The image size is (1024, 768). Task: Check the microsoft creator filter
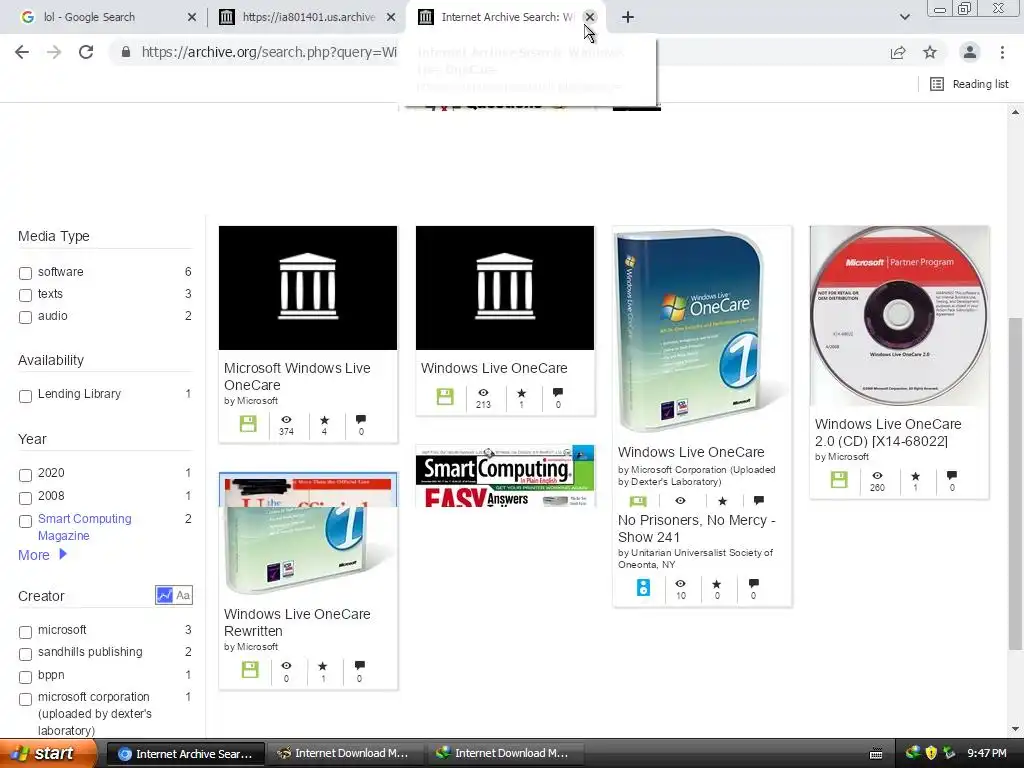tap(25, 632)
